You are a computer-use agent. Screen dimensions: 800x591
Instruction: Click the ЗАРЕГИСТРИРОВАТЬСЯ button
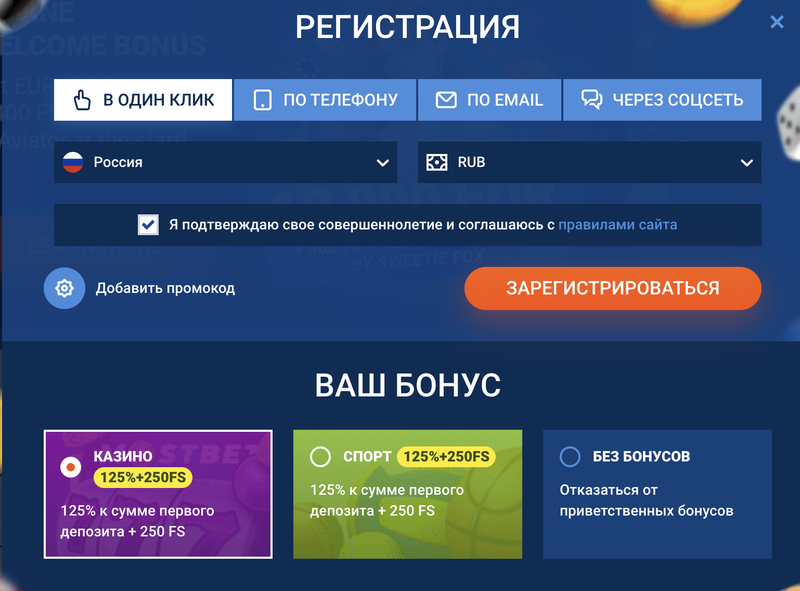coord(612,288)
